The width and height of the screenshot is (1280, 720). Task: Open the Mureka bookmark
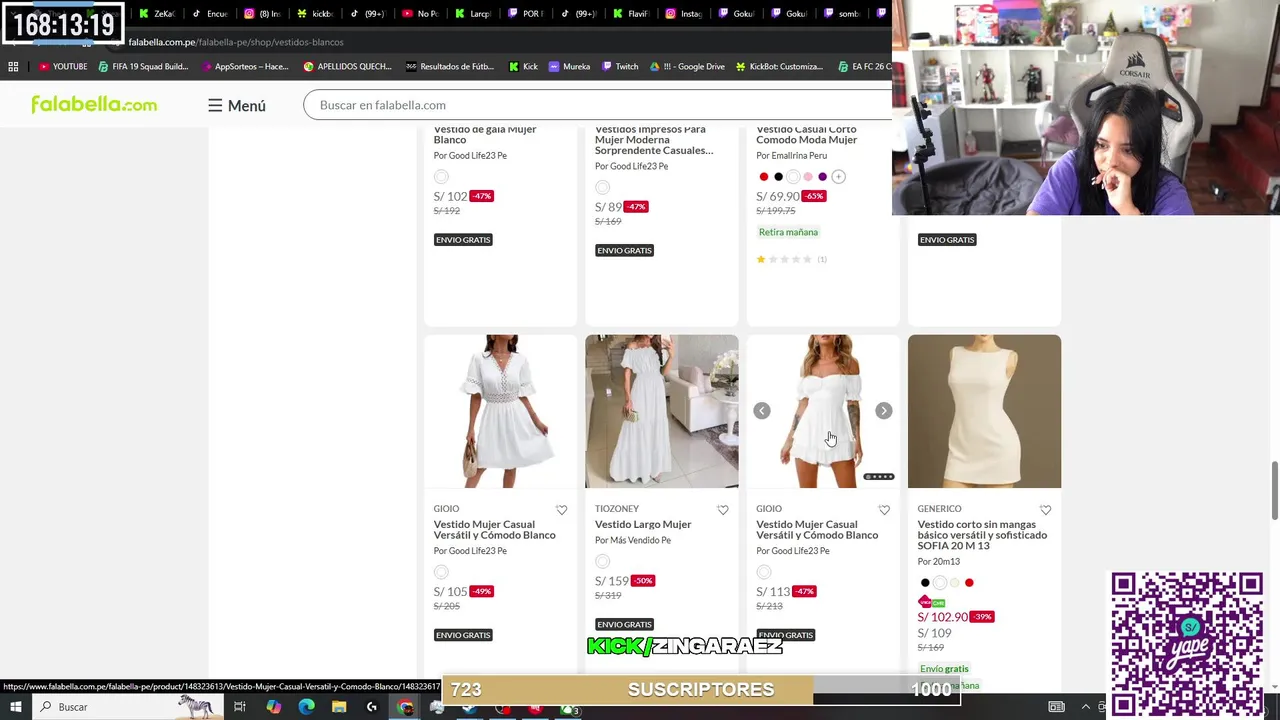tap(569, 67)
